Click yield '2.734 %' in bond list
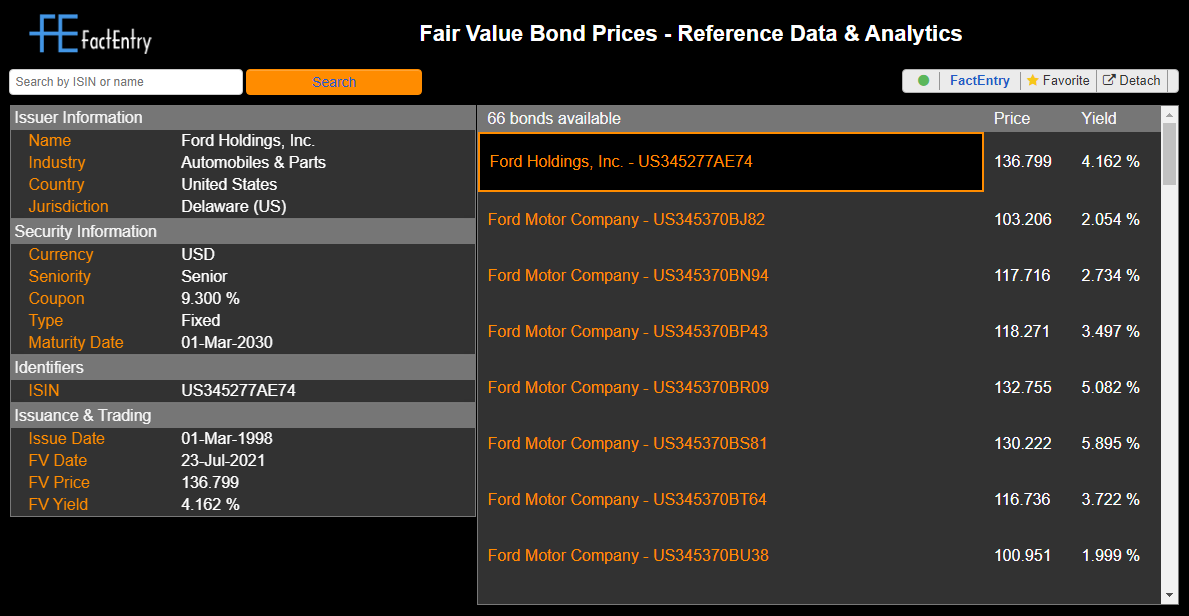The width and height of the screenshot is (1189, 616). pos(1111,275)
